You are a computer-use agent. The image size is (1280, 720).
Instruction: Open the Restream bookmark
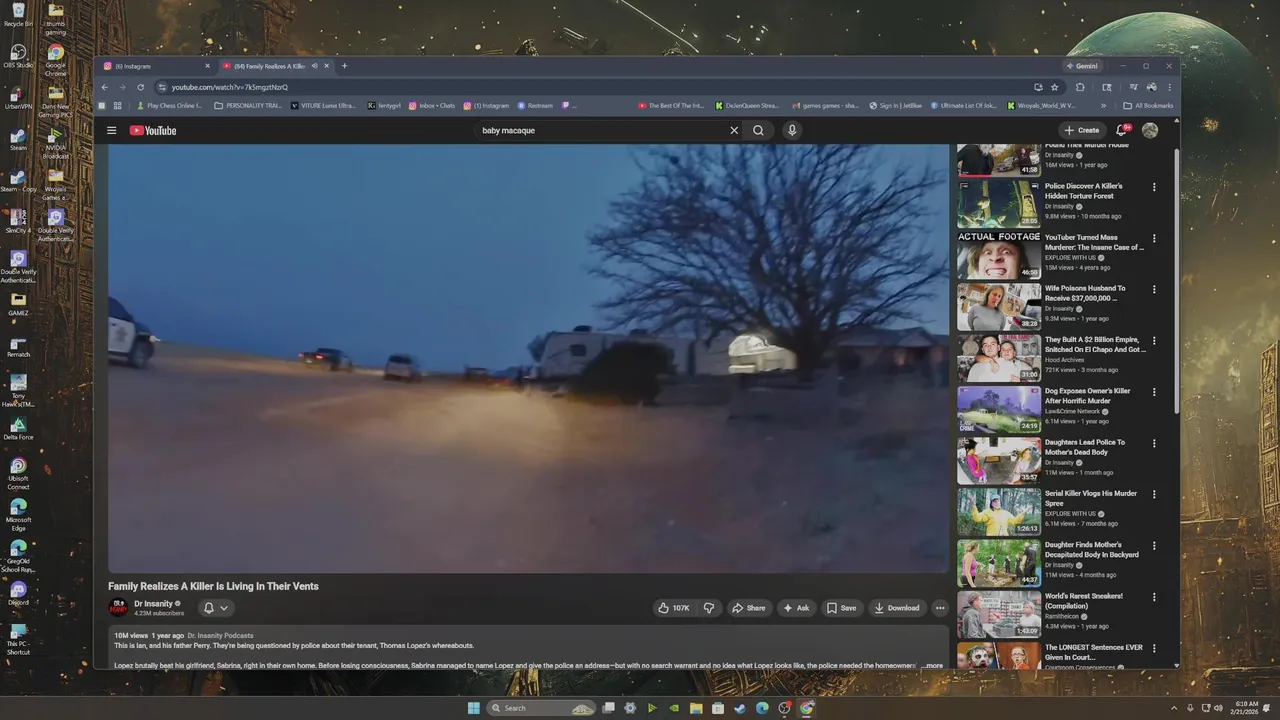[x=535, y=105]
